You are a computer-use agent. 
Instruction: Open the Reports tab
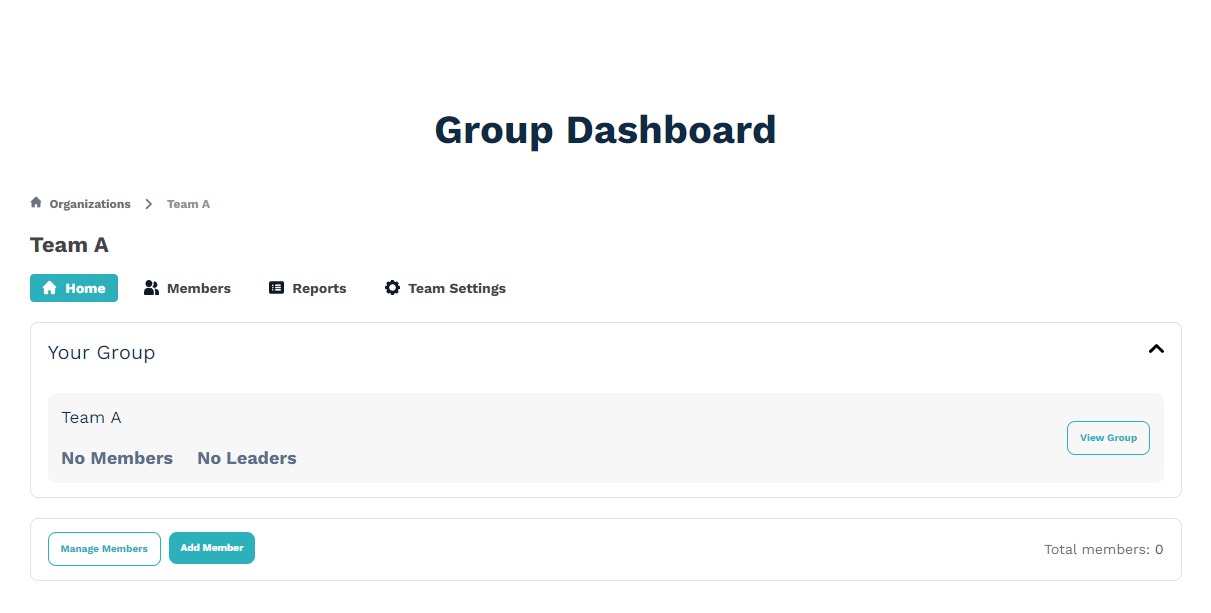(x=320, y=287)
